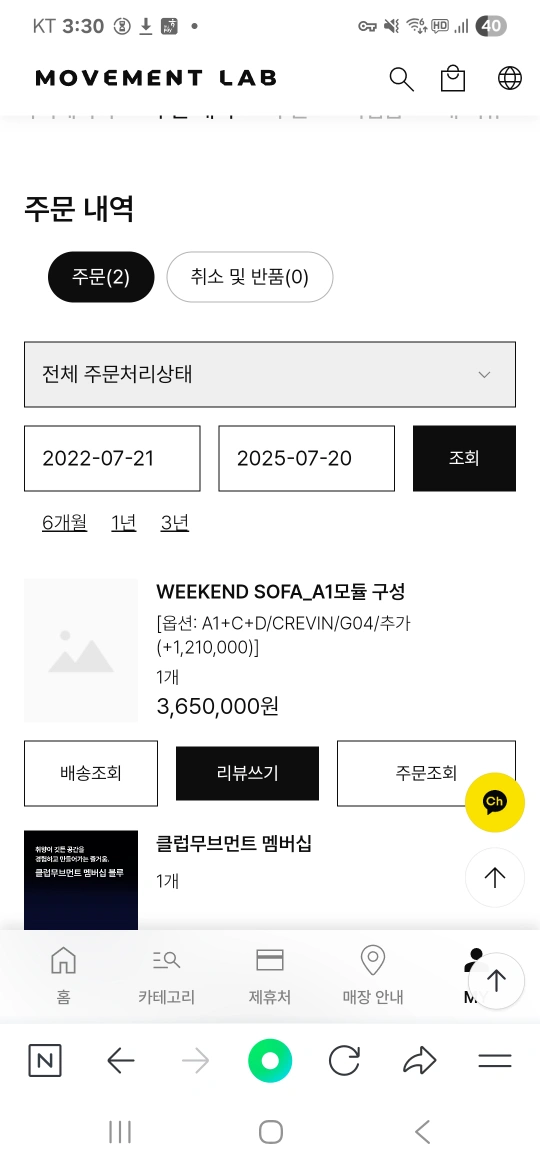The height and width of the screenshot is (1170, 540).
Task: Open the shopping bag cart icon
Action: 453,78
